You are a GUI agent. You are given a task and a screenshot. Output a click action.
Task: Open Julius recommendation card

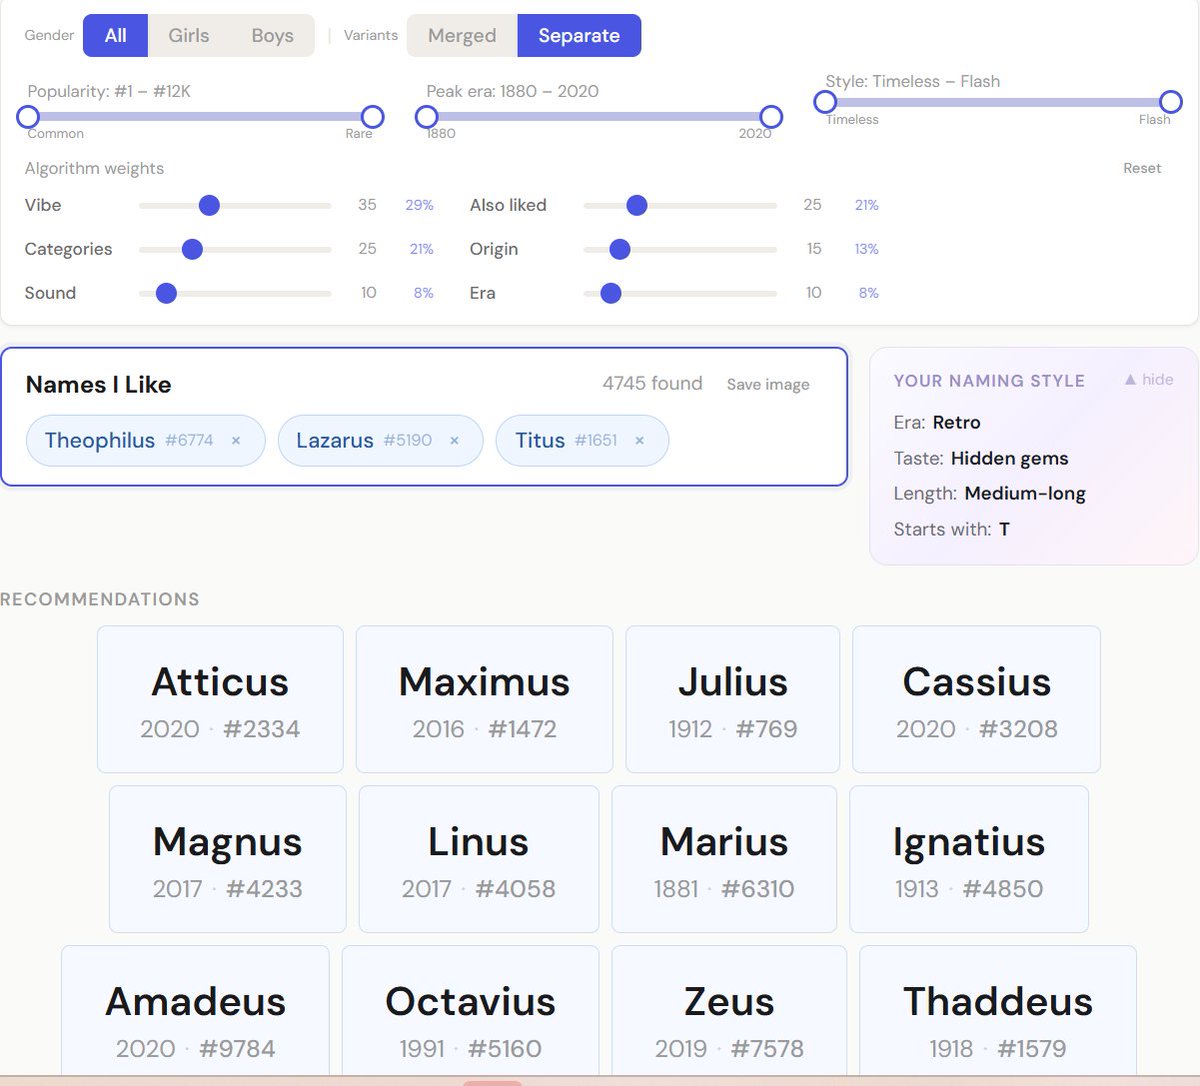[x=733, y=700]
